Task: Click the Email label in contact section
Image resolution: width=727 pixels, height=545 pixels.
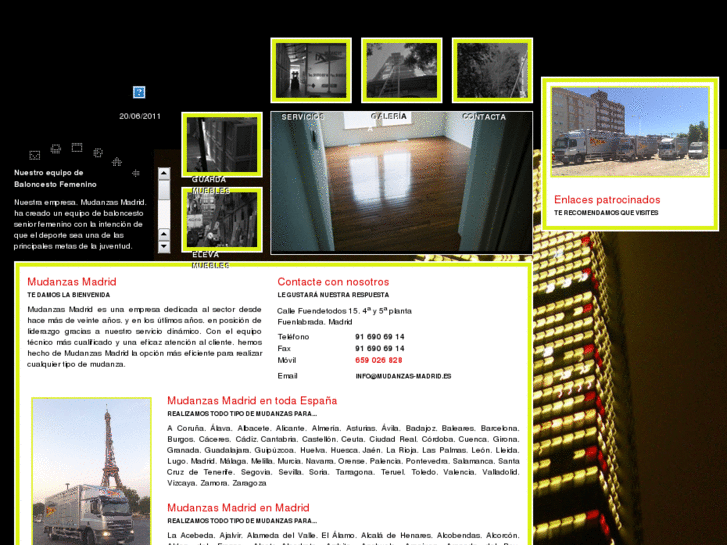Action: click(287, 376)
